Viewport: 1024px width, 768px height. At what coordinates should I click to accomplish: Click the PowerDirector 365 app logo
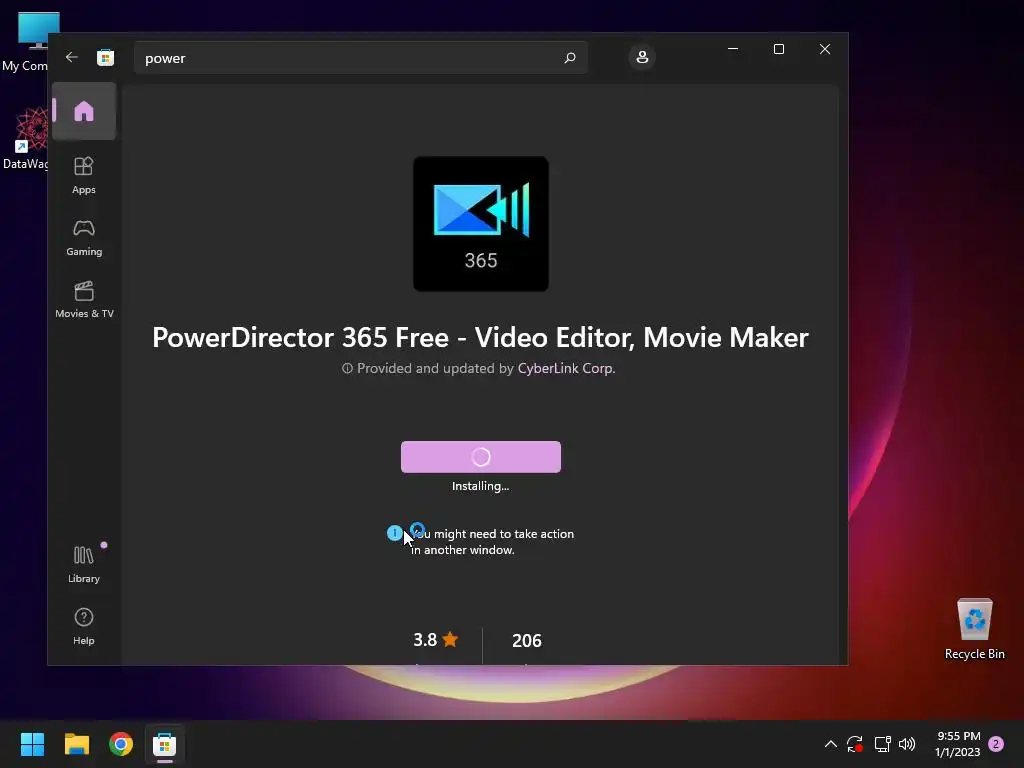pyautogui.click(x=481, y=223)
